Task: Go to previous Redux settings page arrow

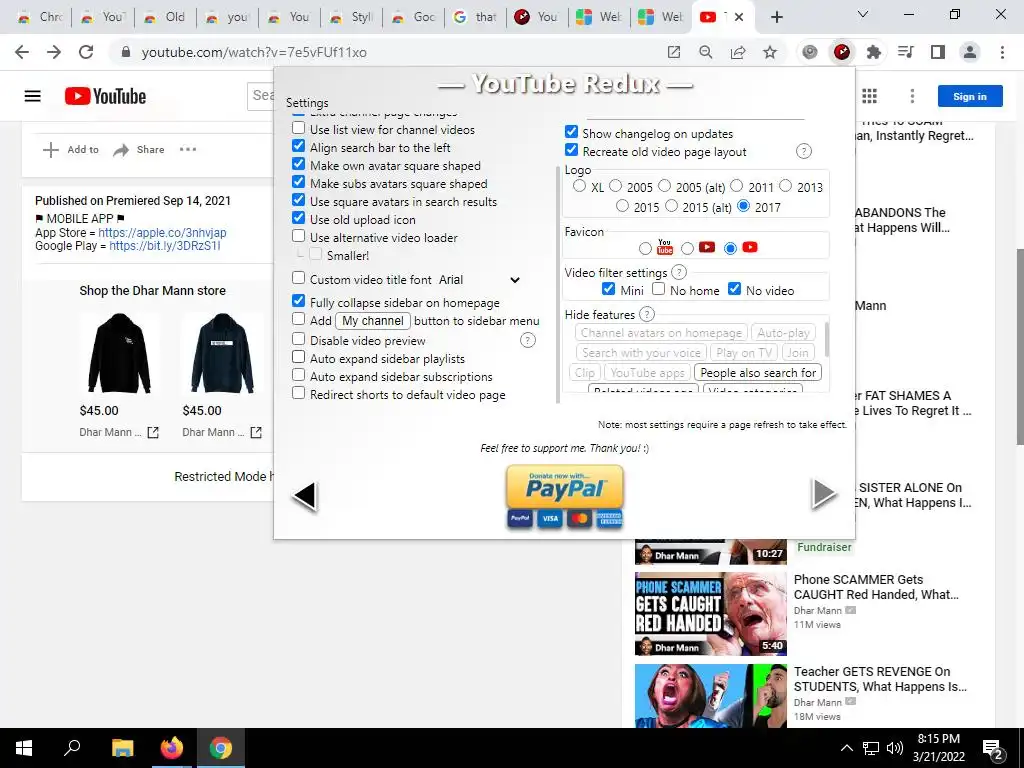Action: (305, 496)
